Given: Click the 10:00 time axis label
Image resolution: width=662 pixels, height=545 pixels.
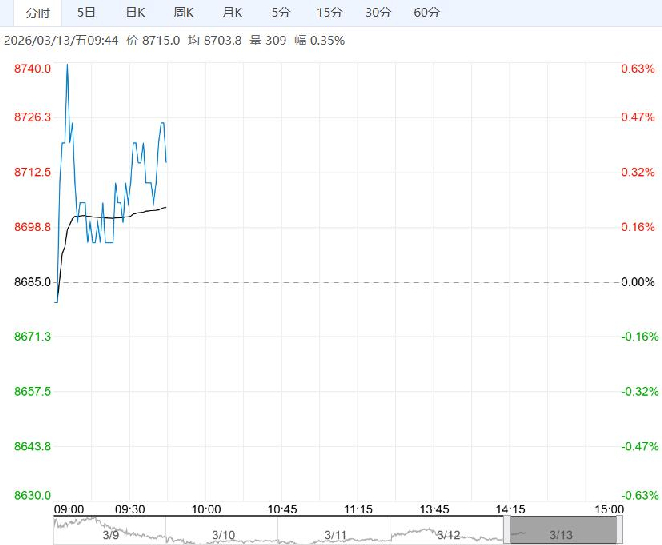Looking at the screenshot, I should coord(205,509).
